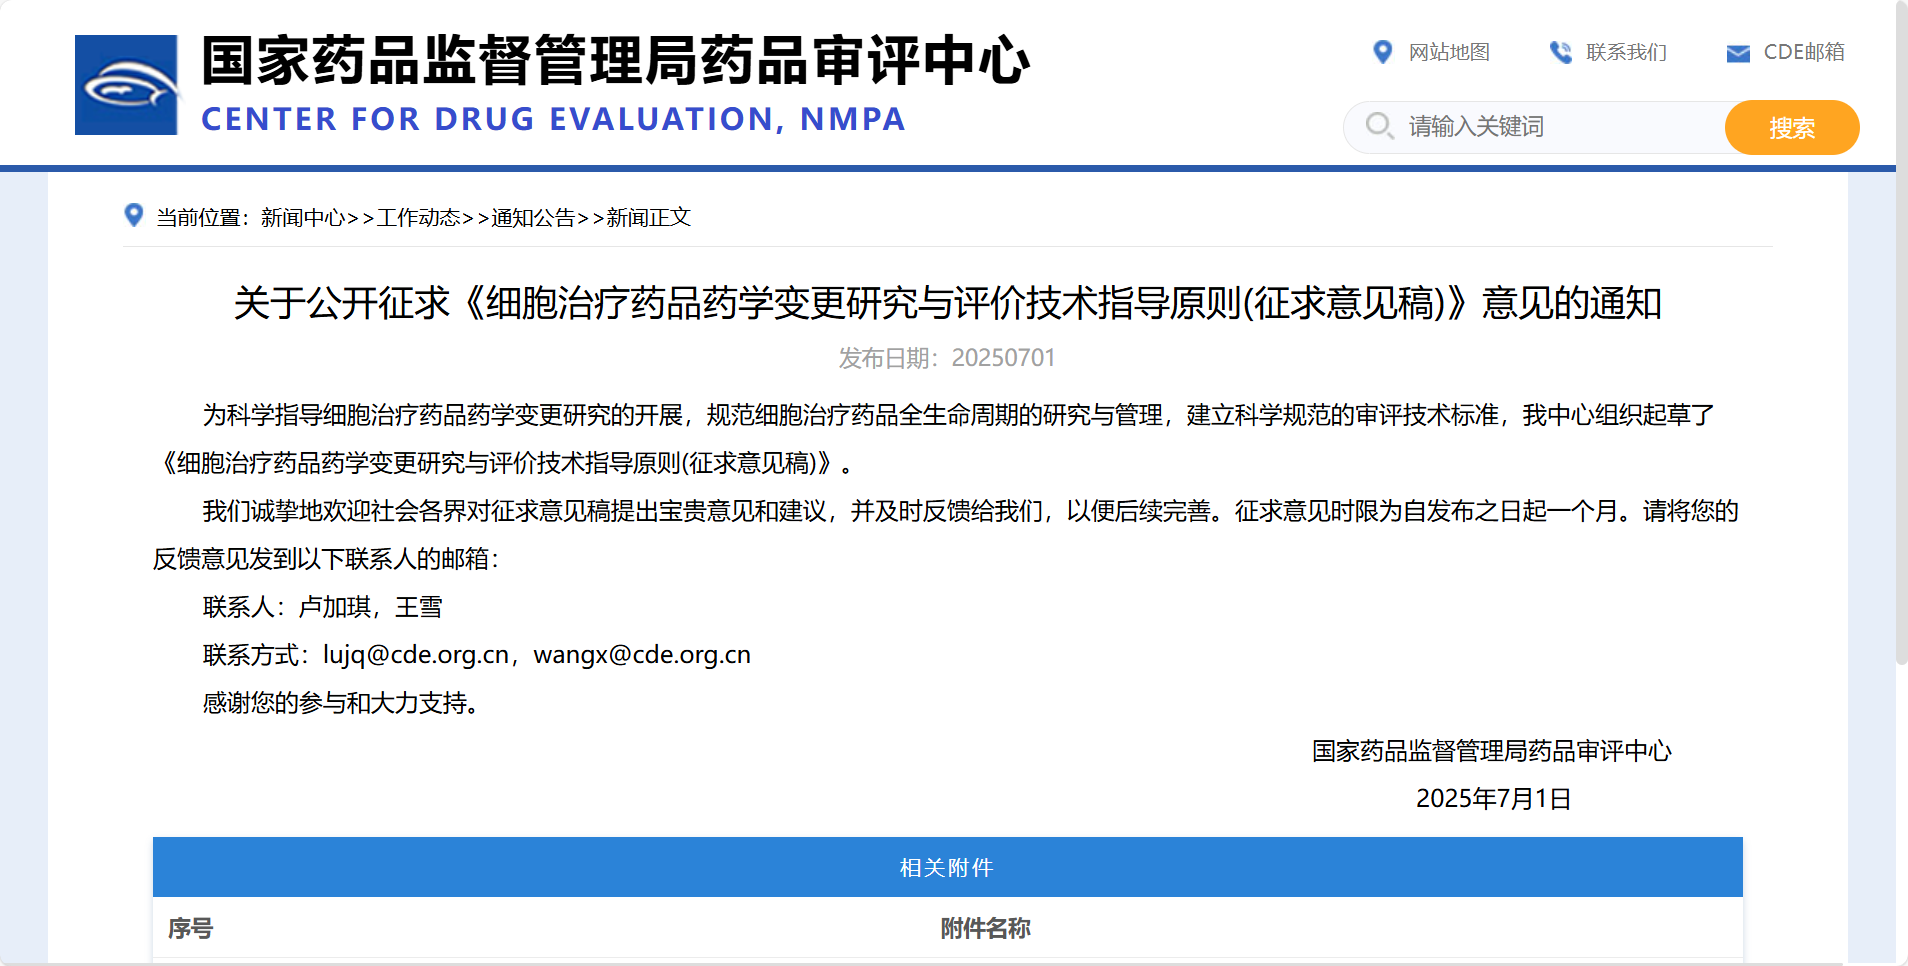Click the 相关附件 blue header bar
The height and width of the screenshot is (966, 1908).
click(x=947, y=867)
